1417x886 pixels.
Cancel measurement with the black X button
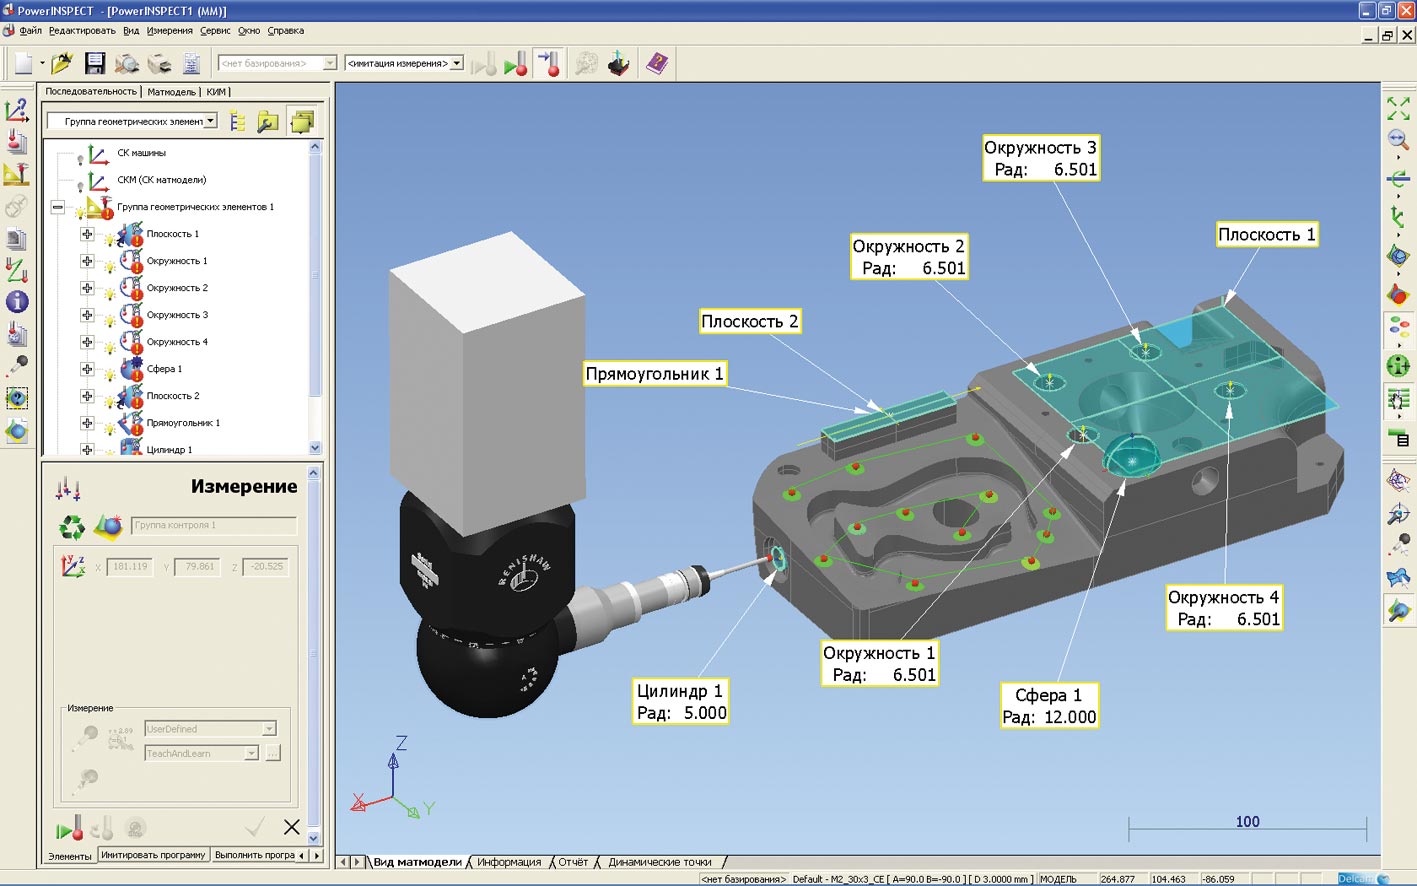(x=291, y=827)
